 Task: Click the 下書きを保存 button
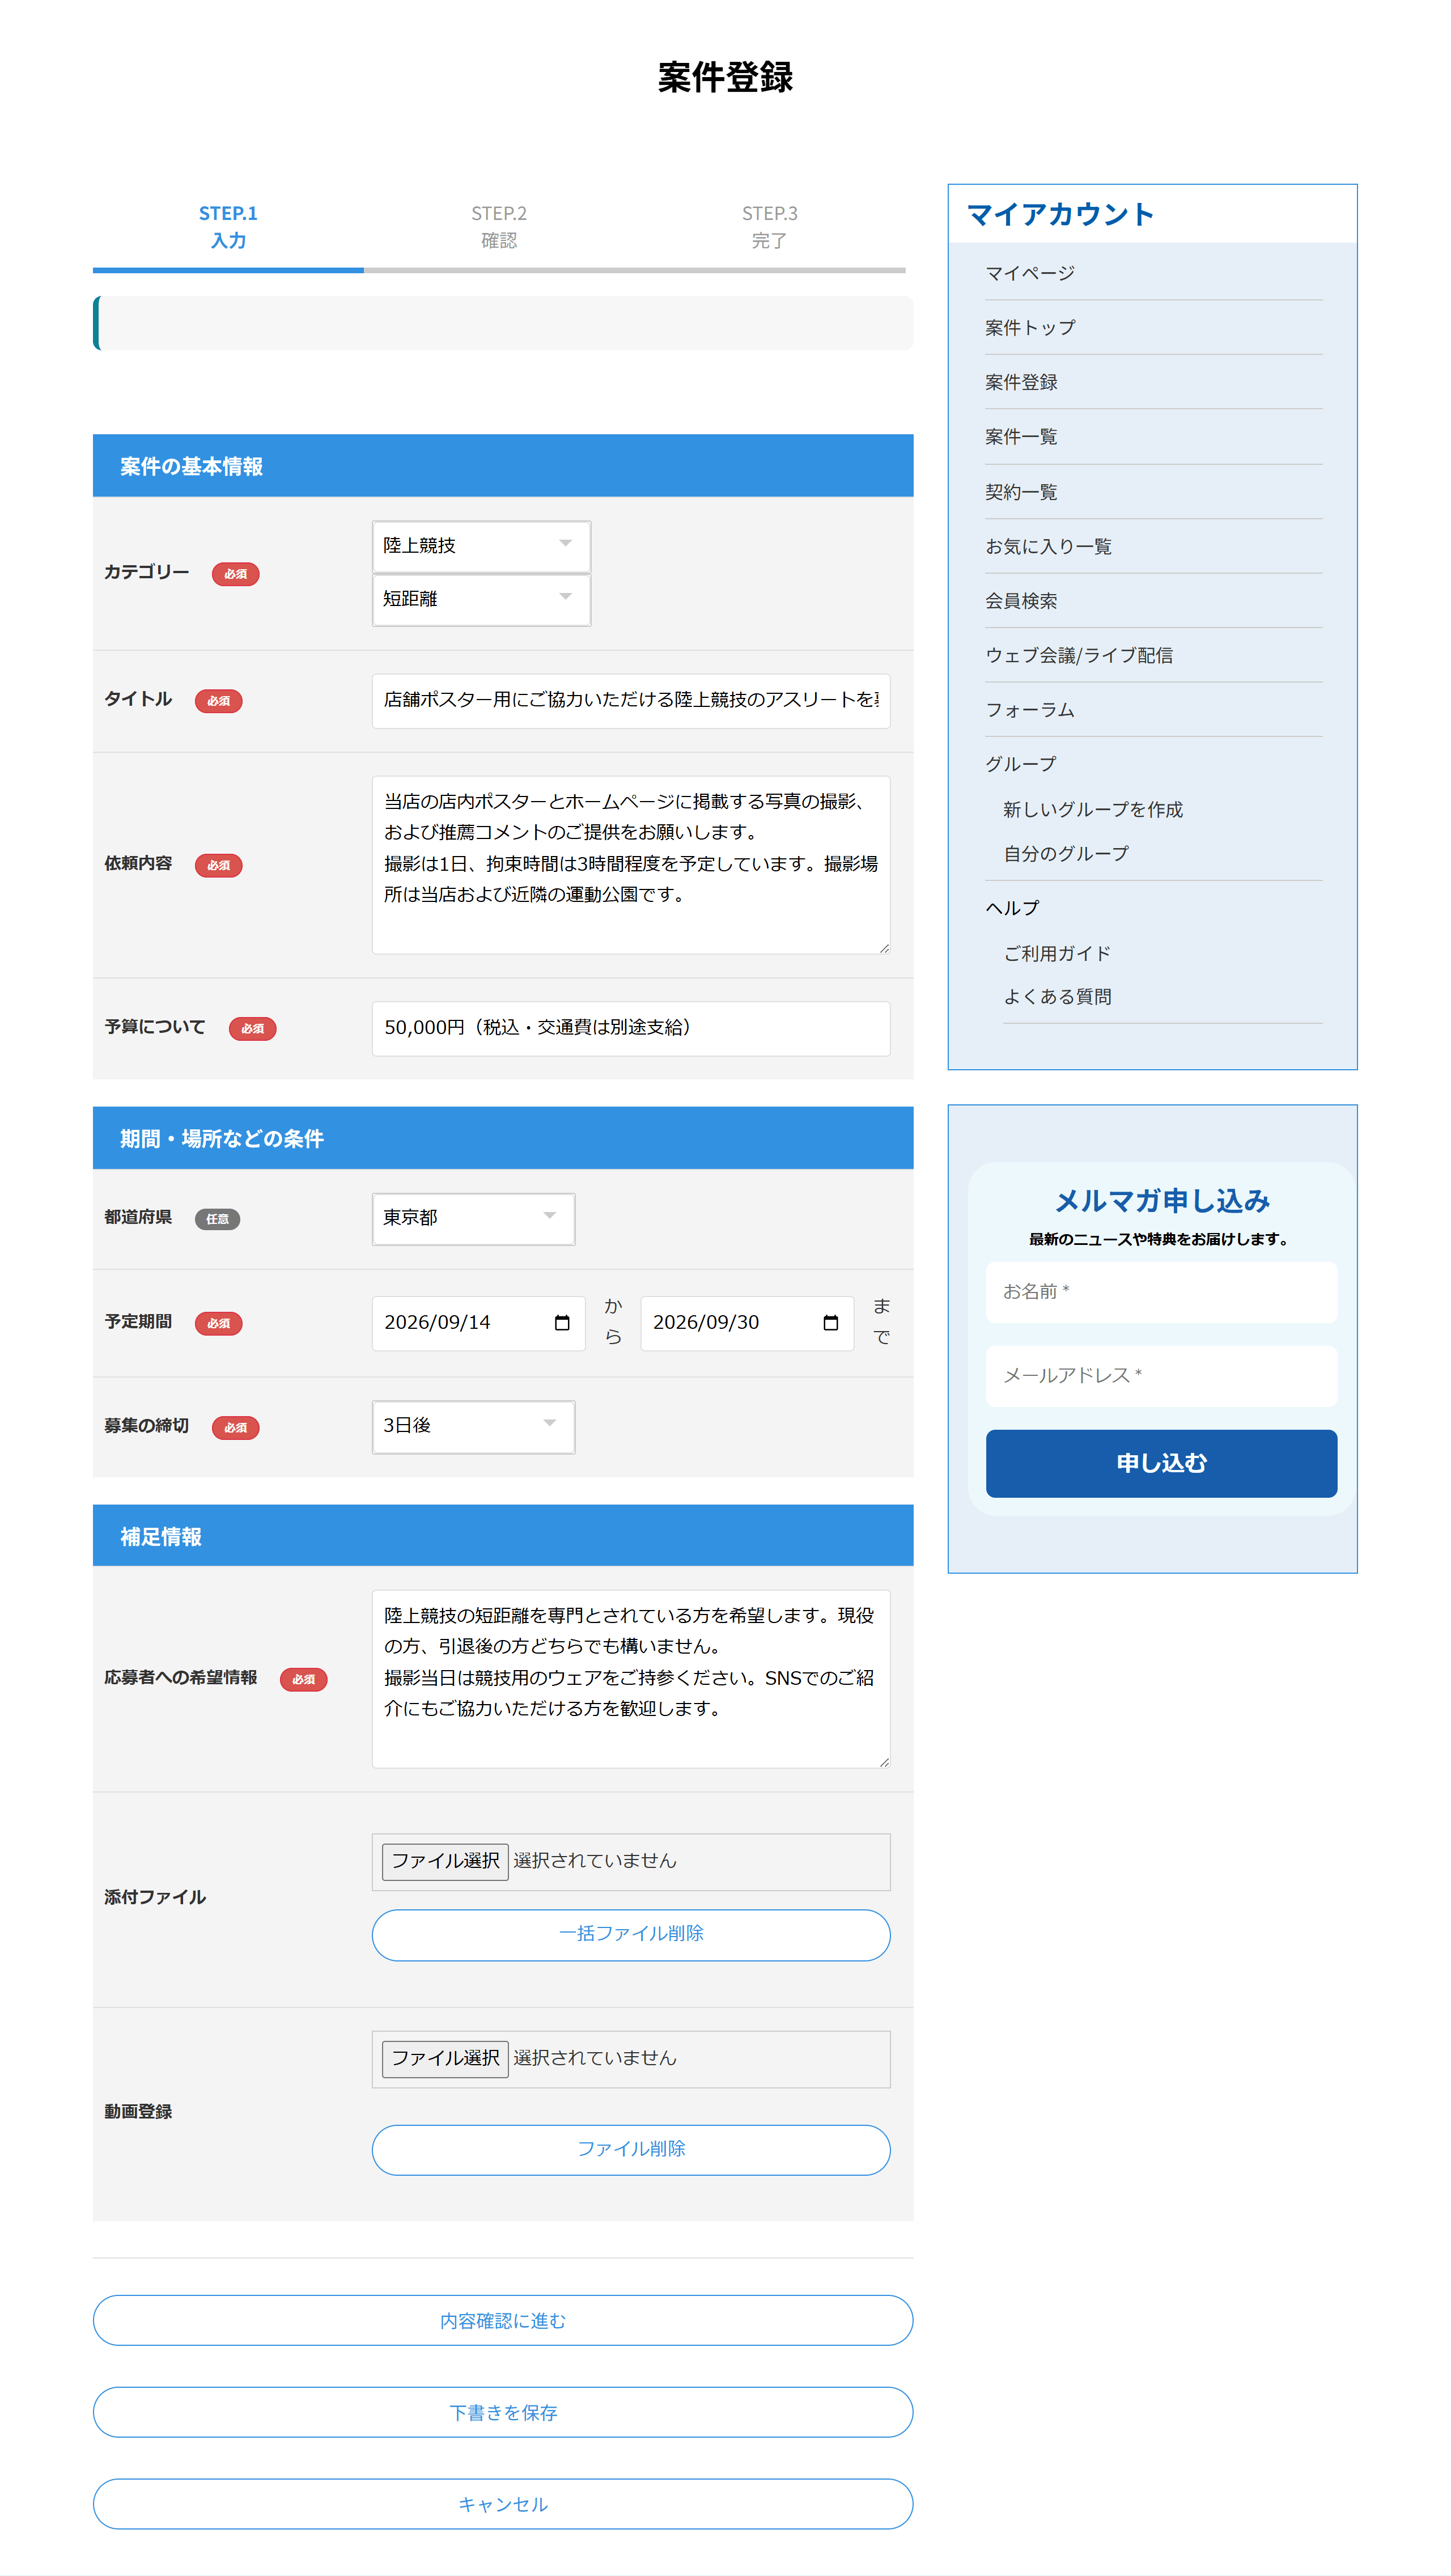[503, 2412]
